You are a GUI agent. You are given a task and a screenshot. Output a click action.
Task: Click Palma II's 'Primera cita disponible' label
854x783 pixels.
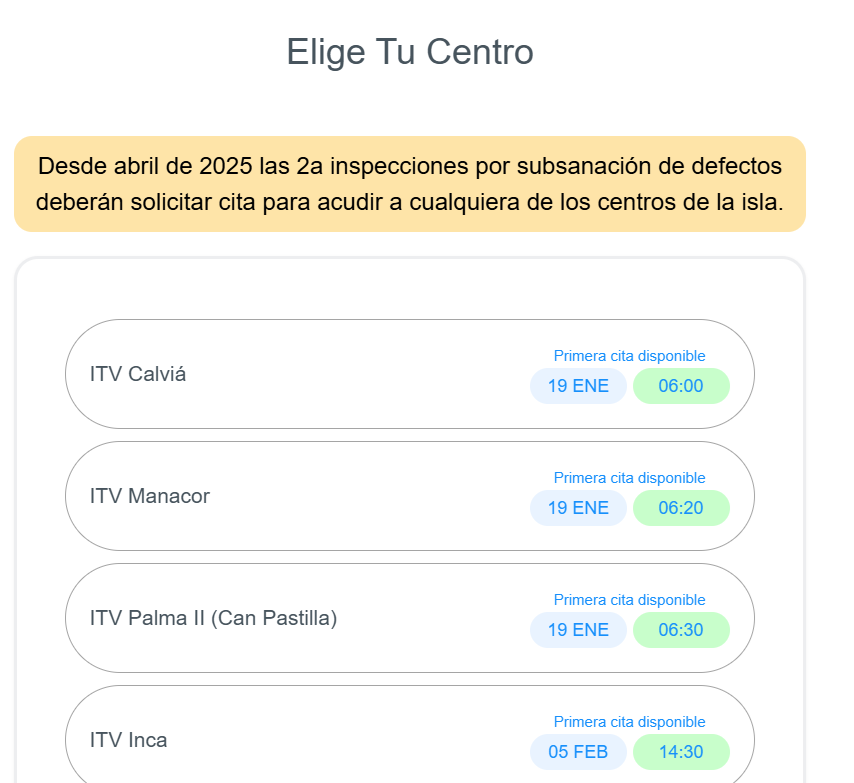point(629,600)
